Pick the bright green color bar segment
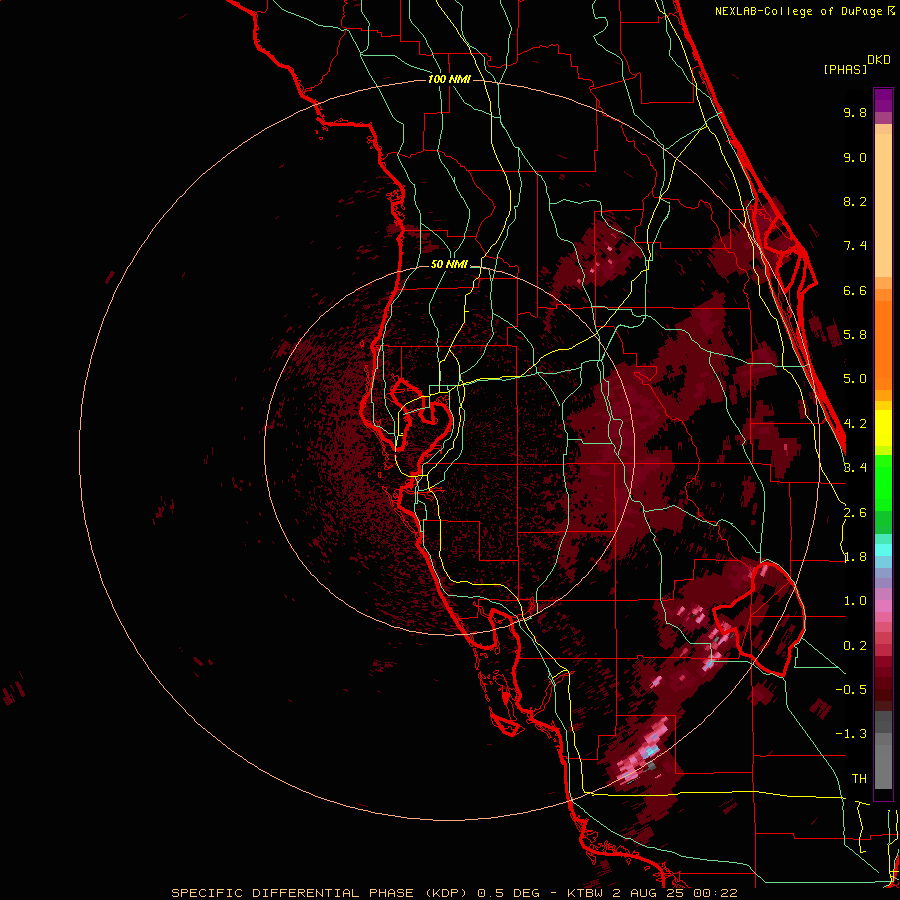The image size is (900, 900). tap(883, 482)
